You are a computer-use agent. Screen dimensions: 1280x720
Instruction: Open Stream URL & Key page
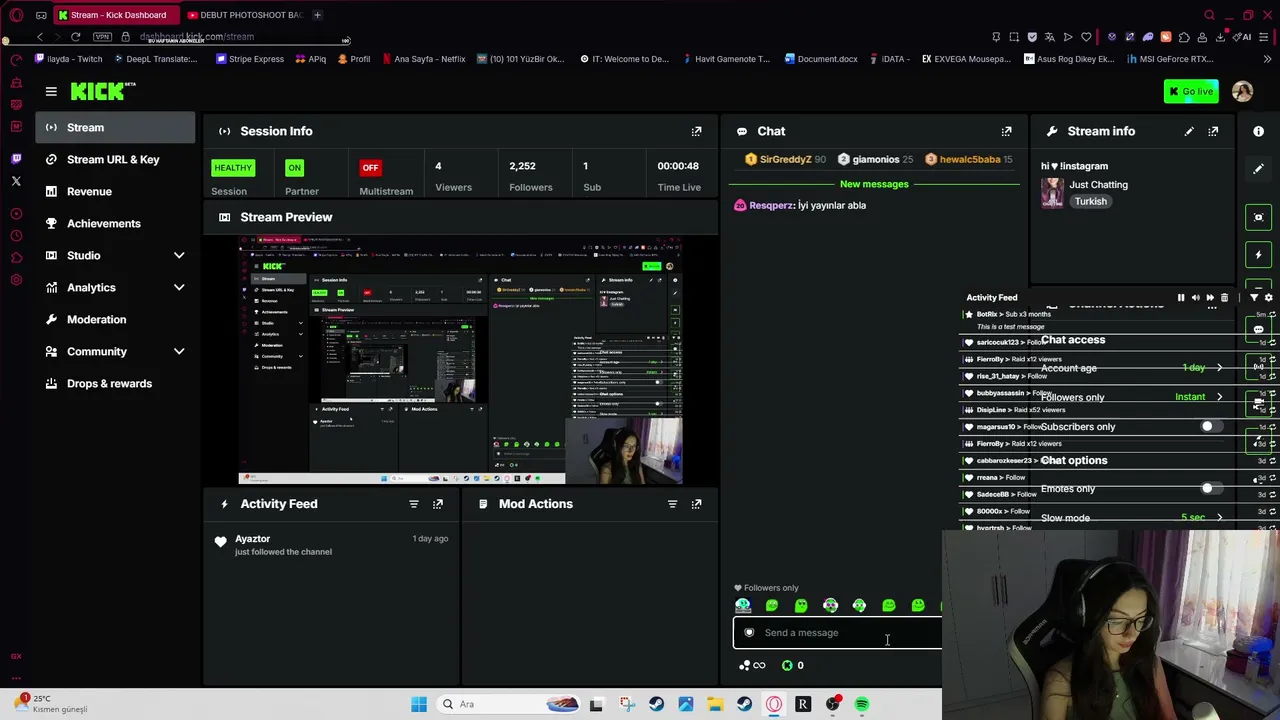click(x=115, y=160)
